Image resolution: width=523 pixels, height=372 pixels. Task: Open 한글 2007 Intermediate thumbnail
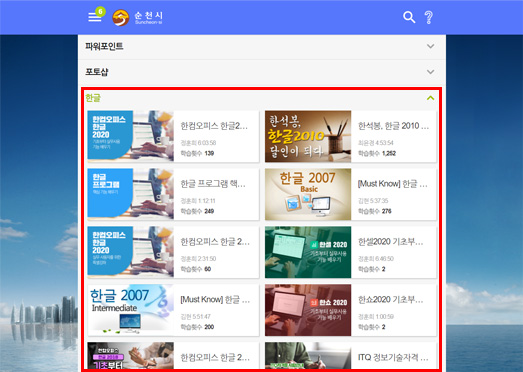tap(130, 310)
